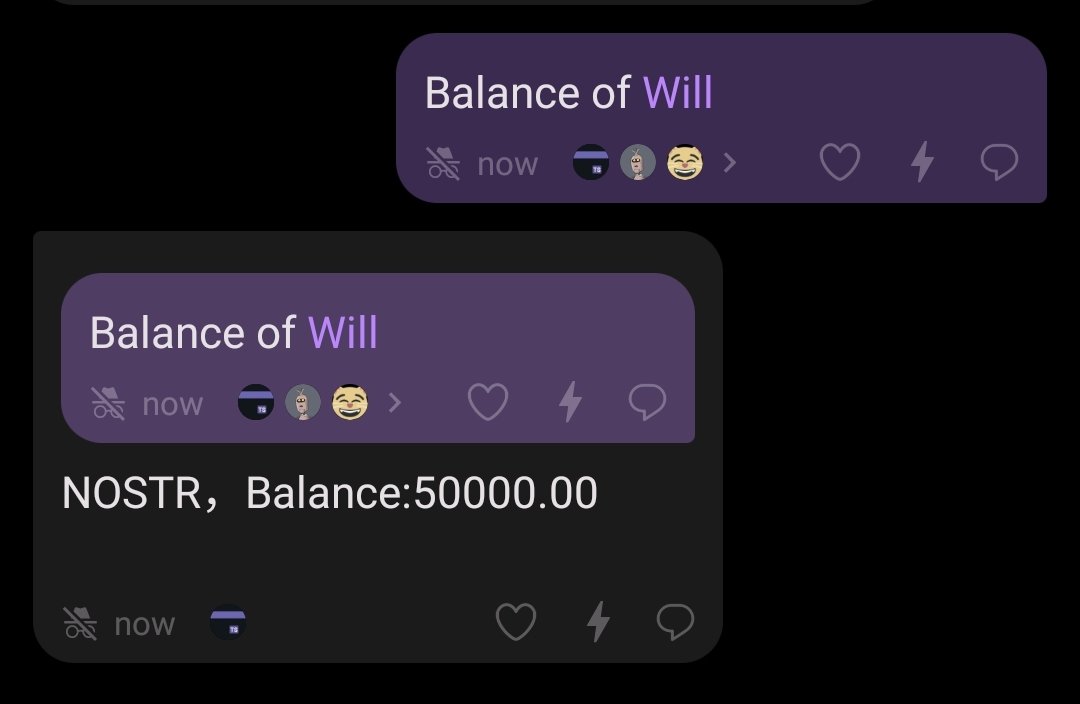
Task: Open gray character avatar in top message
Action: click(638, 163)
